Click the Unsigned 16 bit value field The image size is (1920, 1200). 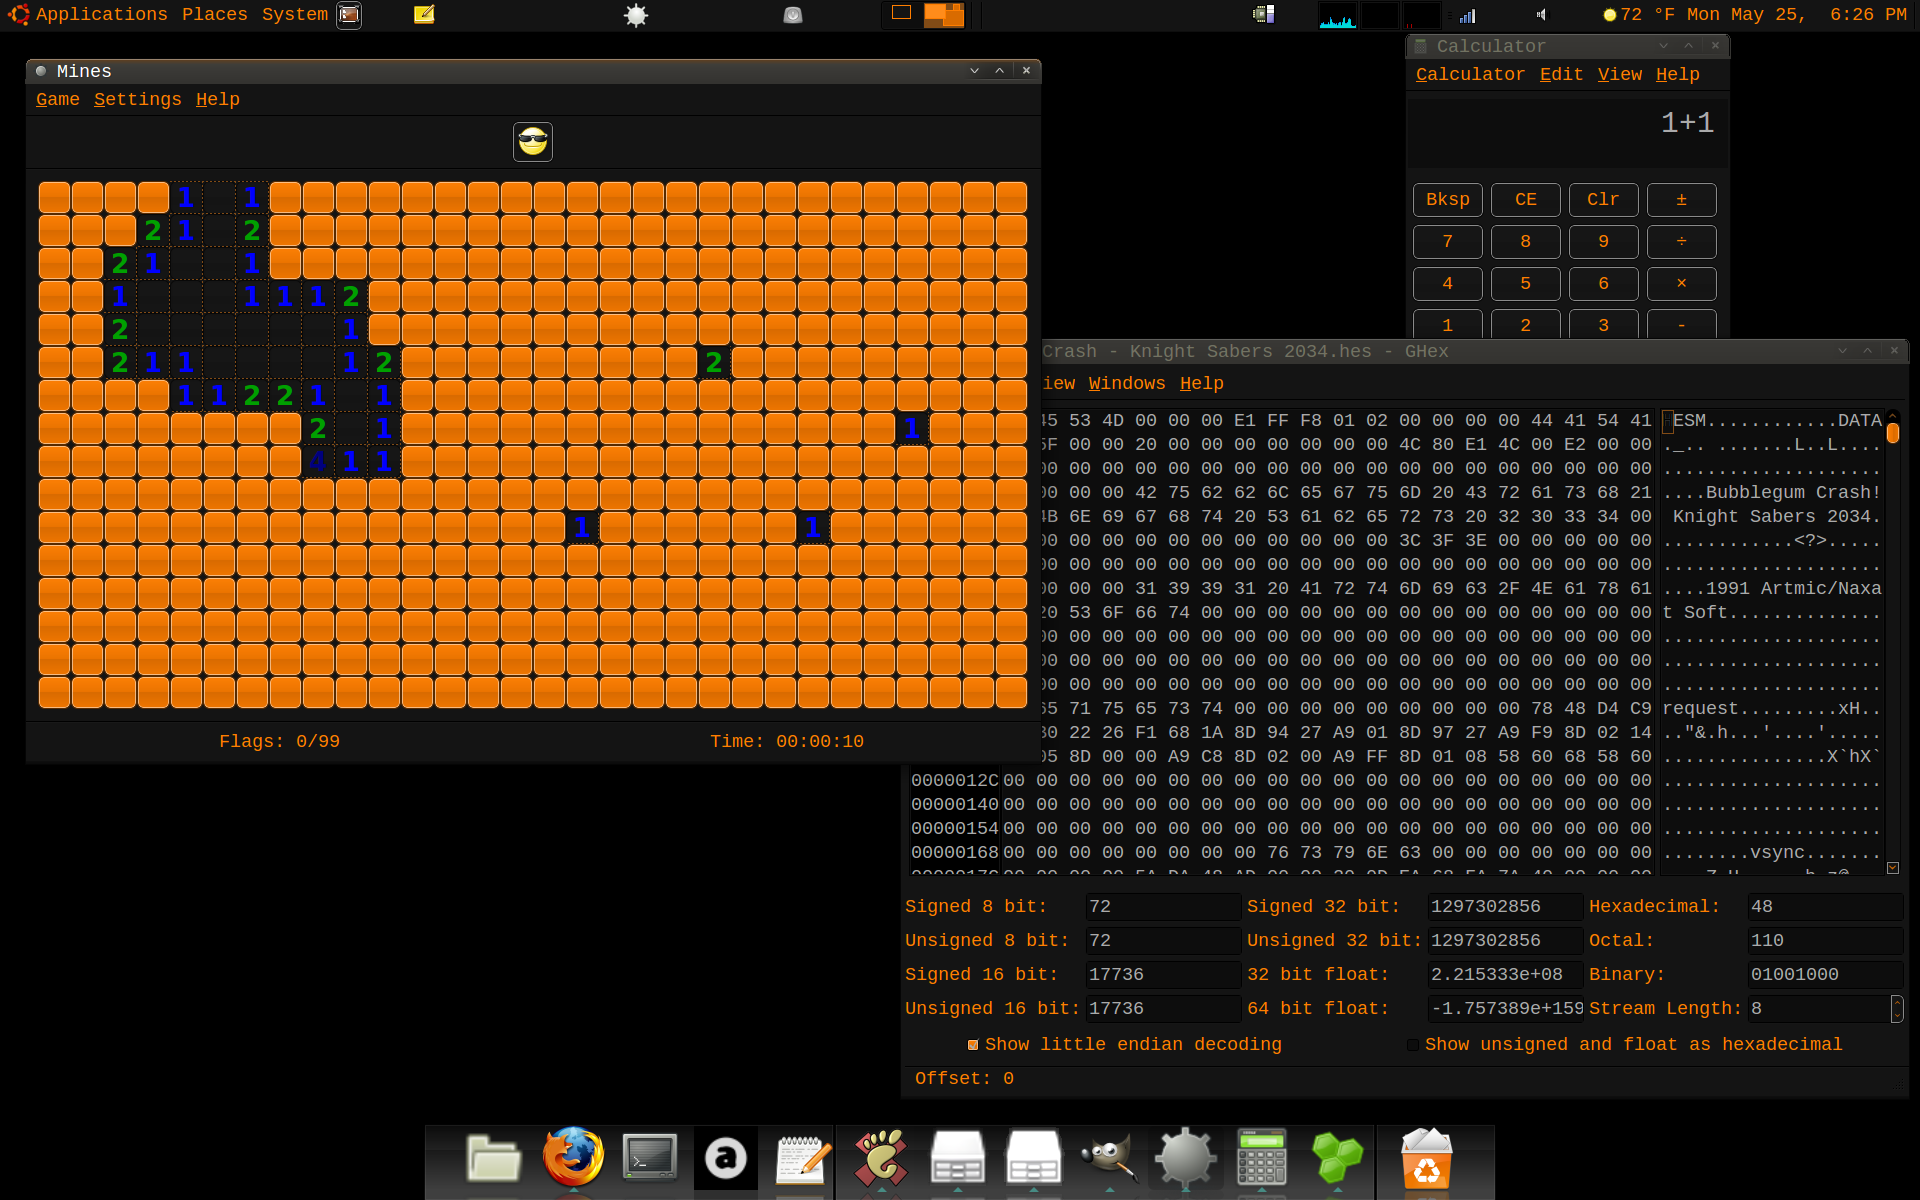tap(1163, 1009)
